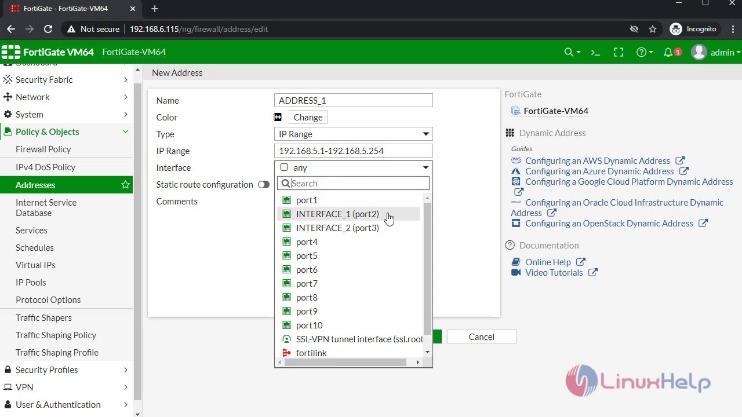
Task: Expand the Security Fabric menu
Action: [x=66, y=80]
